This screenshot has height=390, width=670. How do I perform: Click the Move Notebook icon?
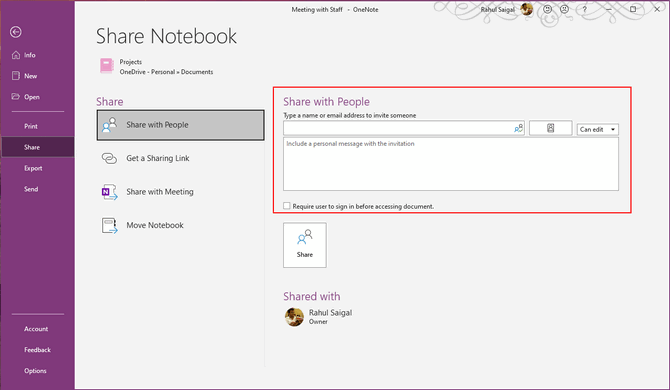[x=109, y=226]
